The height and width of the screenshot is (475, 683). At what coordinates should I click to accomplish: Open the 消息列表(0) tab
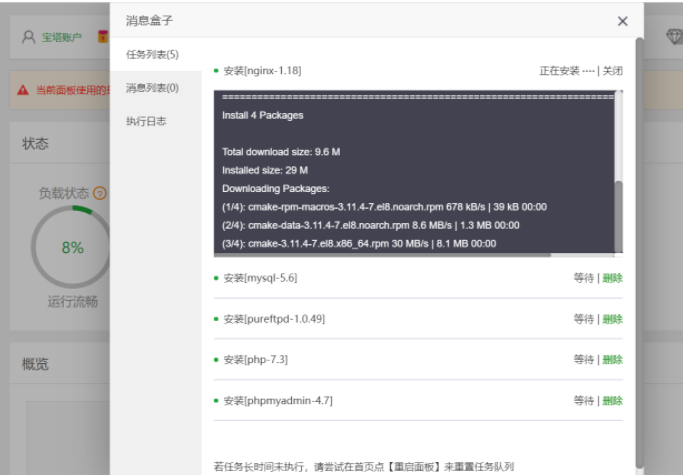(152, 88)
